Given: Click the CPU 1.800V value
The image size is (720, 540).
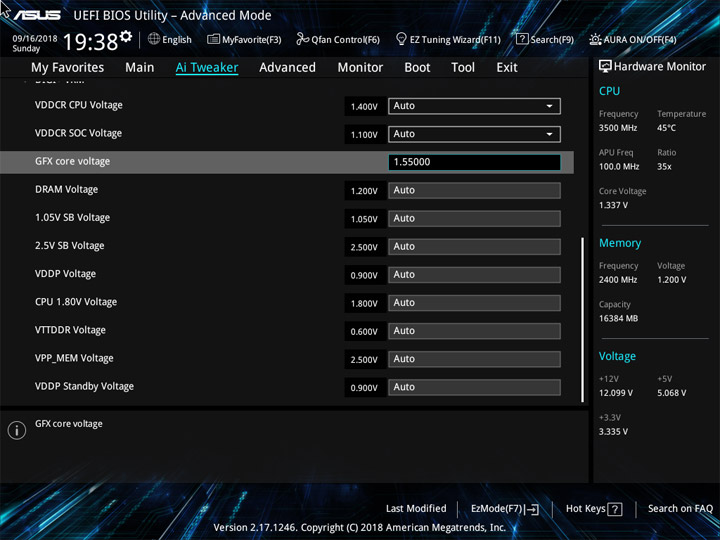Looking at the screenshot, I should [364, 304].
